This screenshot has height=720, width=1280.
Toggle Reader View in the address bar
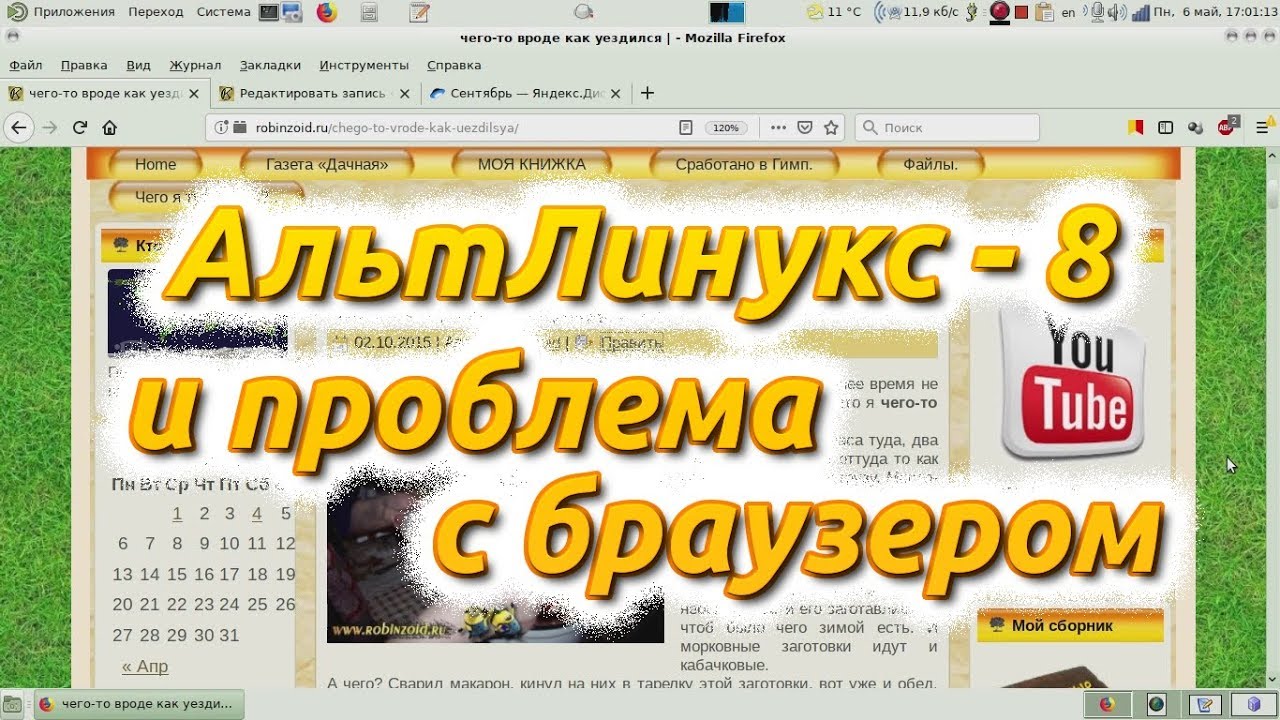click(x=686, y=127)
